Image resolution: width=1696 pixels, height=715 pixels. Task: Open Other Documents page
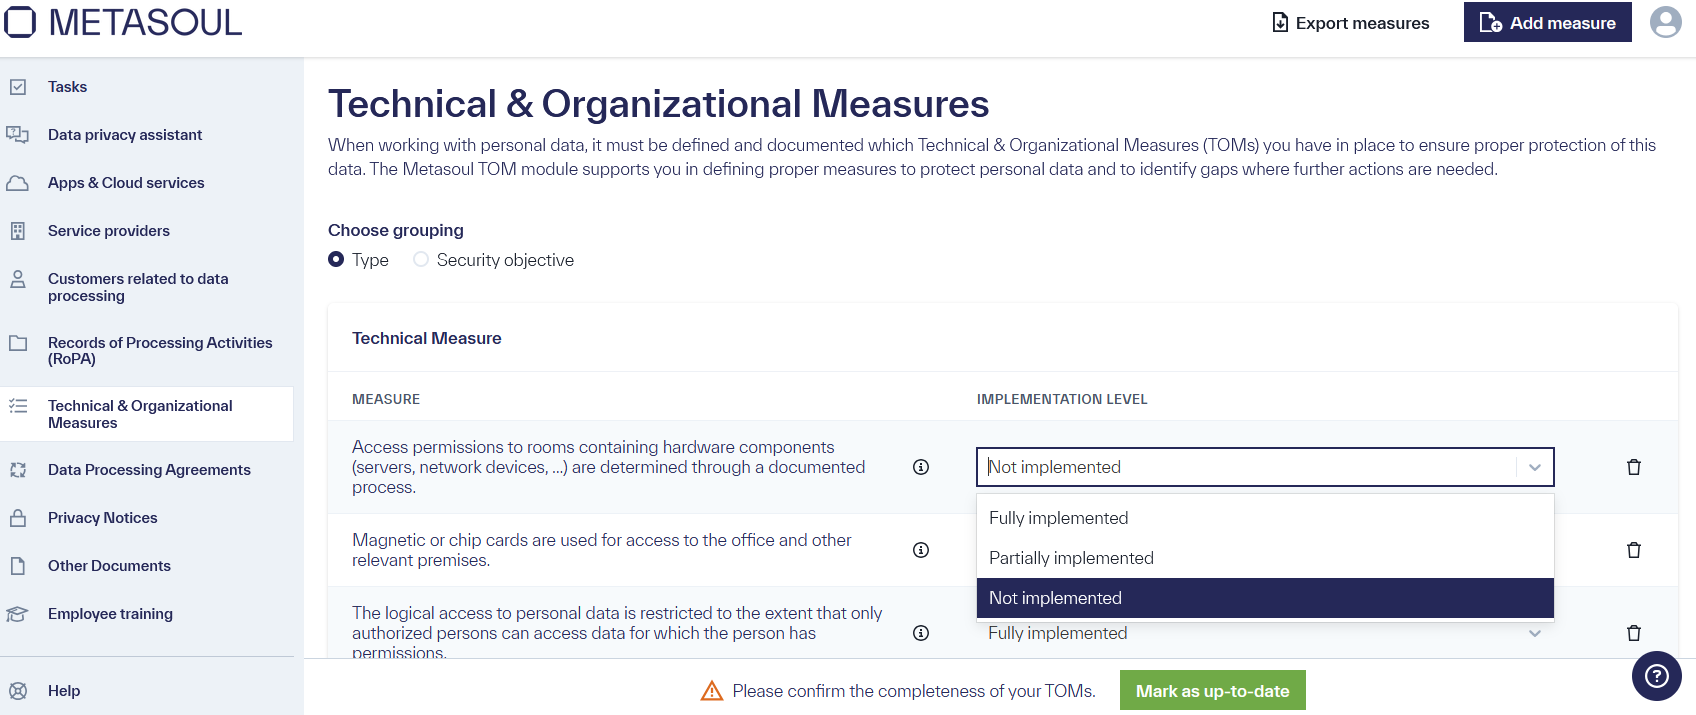pos(109,566)
